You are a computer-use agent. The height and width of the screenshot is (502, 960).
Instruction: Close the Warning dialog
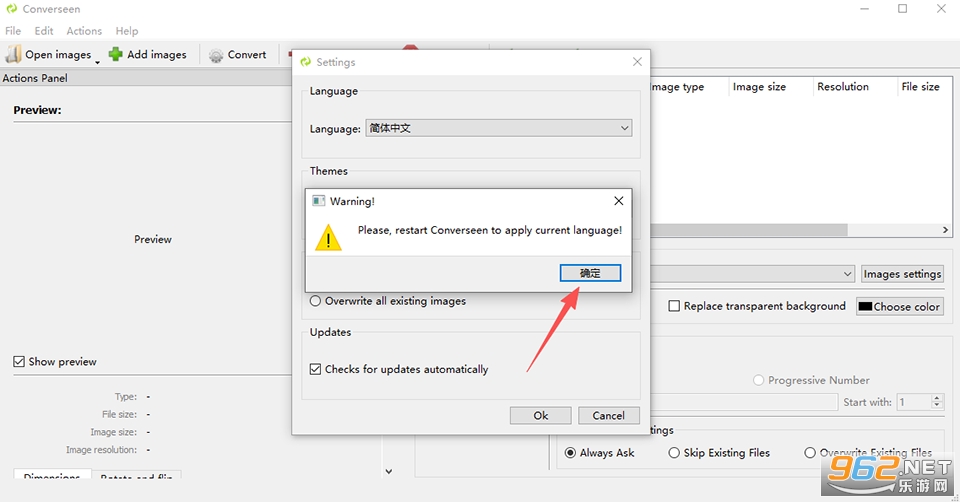click(x=618, y=201)
